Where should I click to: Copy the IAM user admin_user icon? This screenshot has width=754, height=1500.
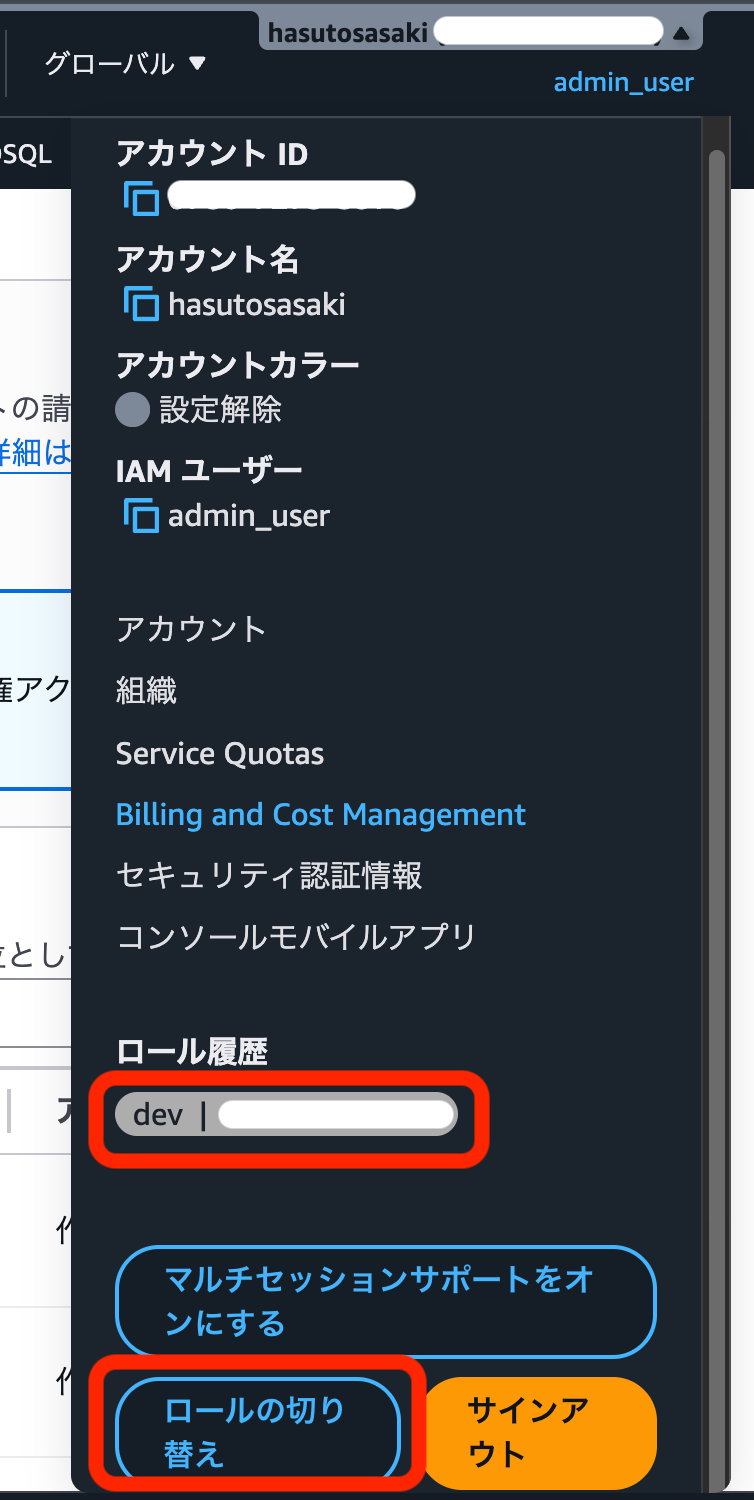click(141, 515)
